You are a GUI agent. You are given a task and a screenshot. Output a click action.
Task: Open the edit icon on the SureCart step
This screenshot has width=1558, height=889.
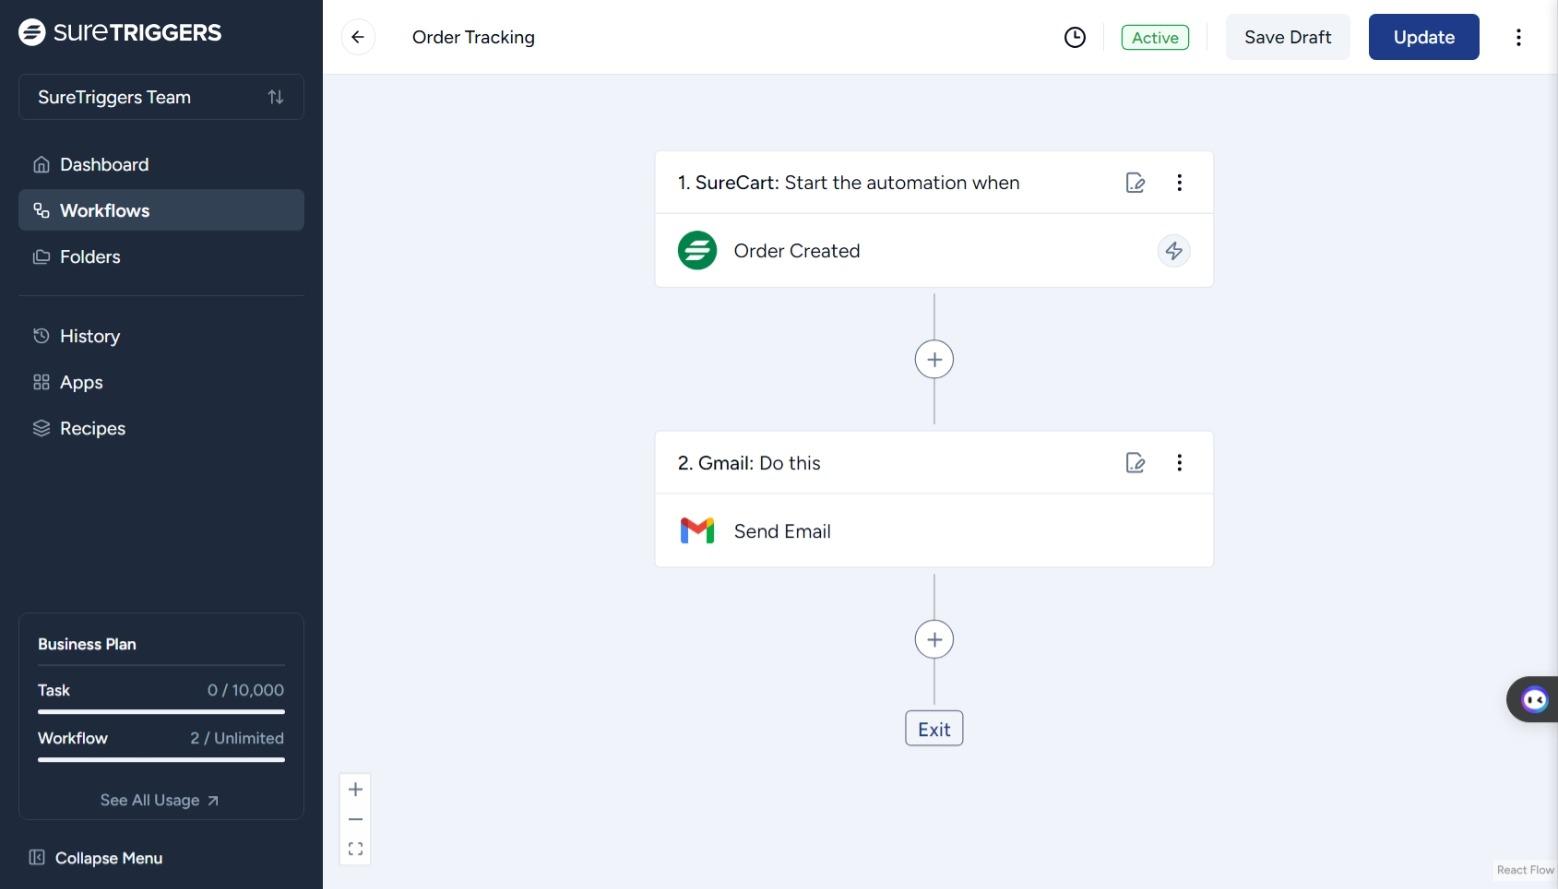pos(1135,182)
